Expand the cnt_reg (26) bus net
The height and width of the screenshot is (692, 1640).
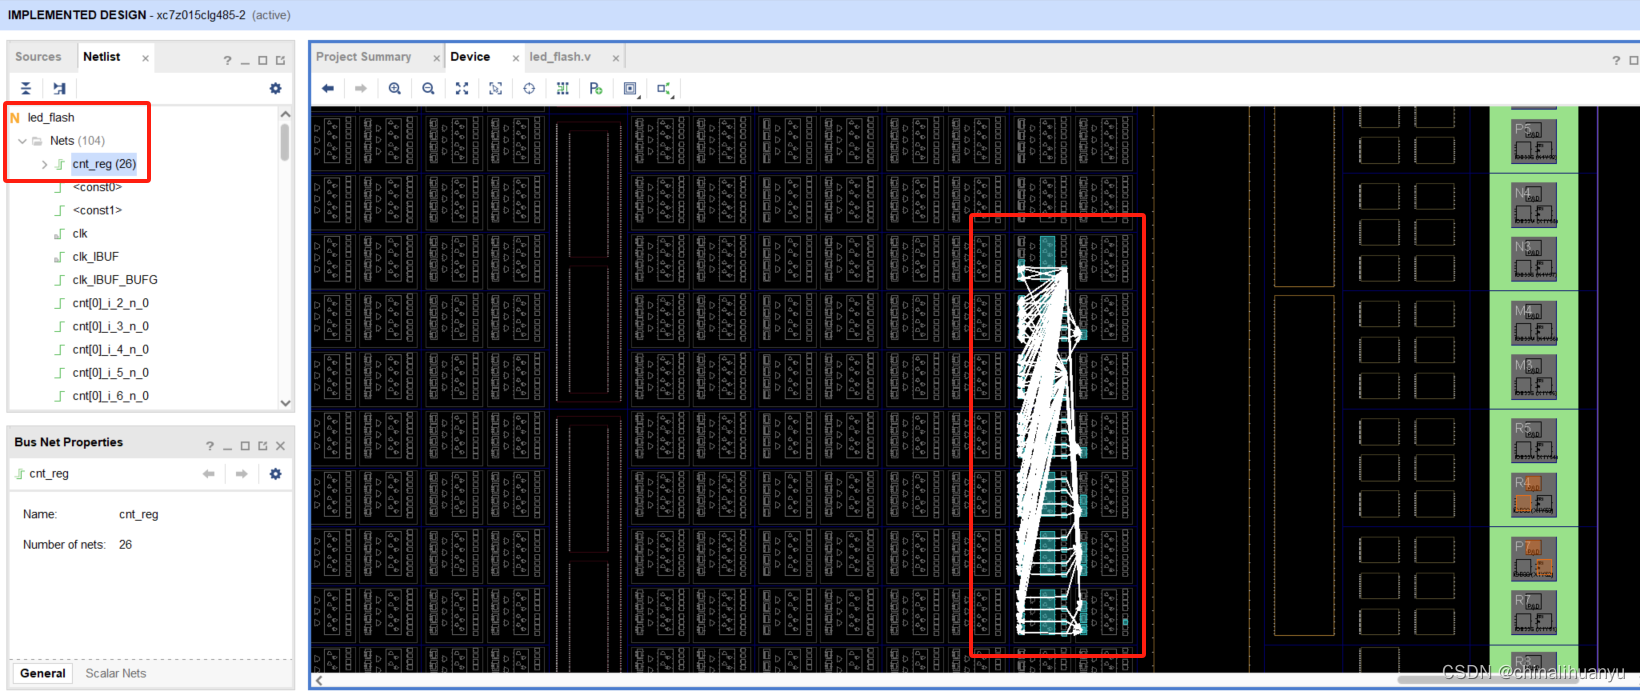click(44, 164)
